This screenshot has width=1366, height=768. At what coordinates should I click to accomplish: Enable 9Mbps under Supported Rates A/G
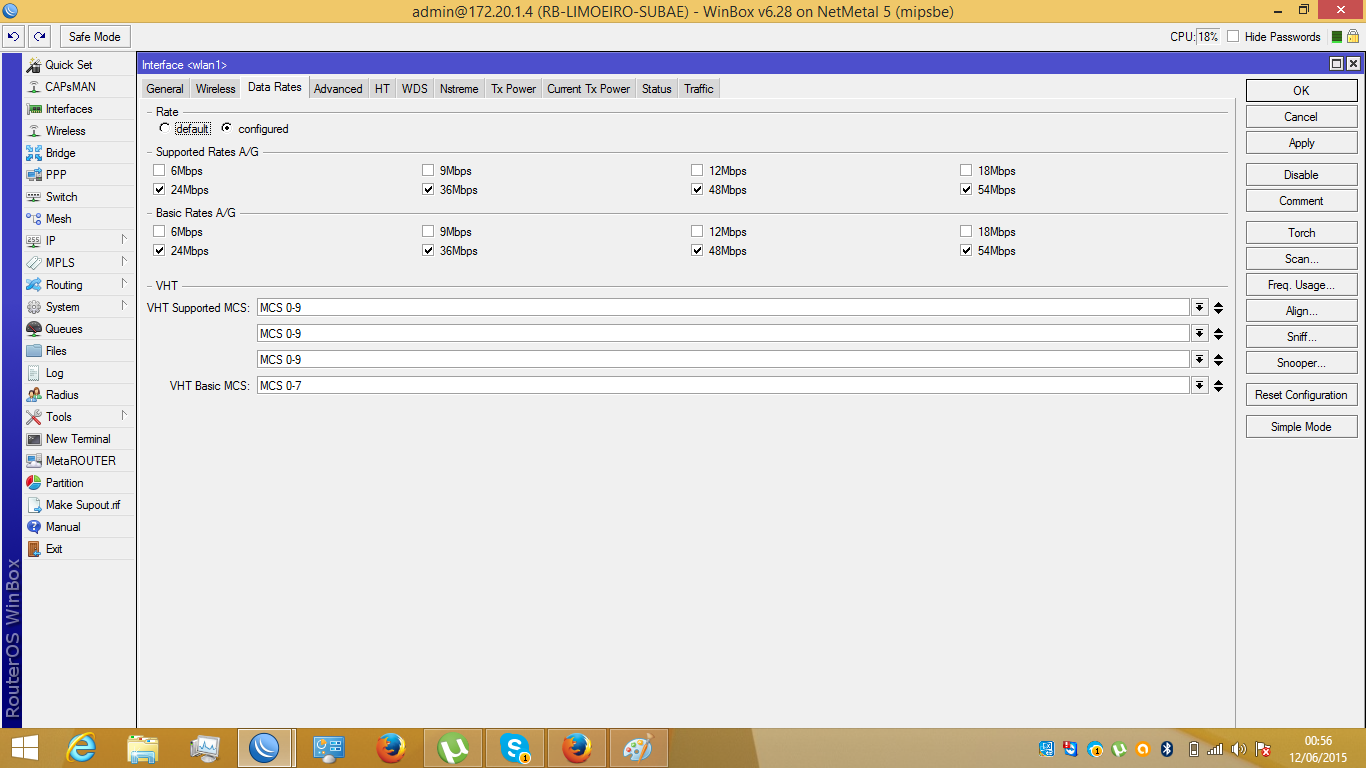pos(428,171)
